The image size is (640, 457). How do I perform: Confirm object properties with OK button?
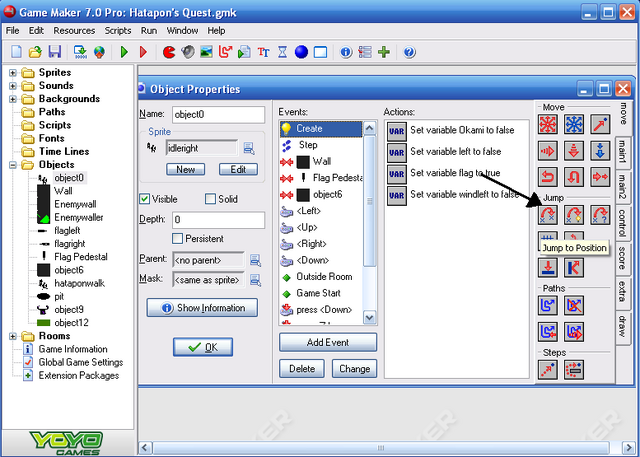203,347
